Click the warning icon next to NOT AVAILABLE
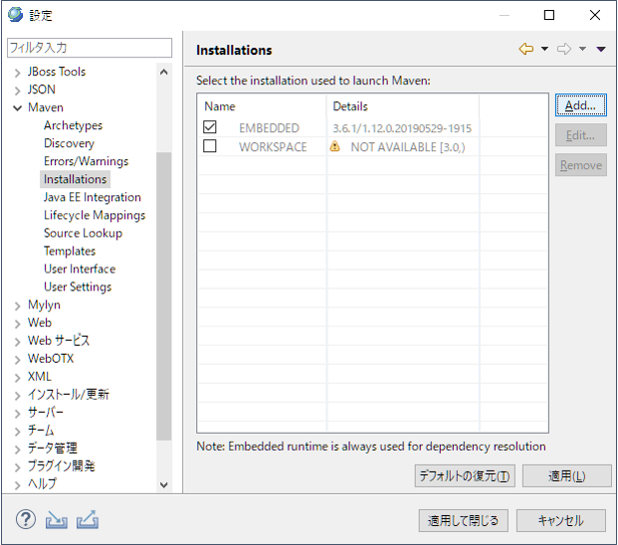The height and width of the screenshot is (545, 618). click(335, 146)
